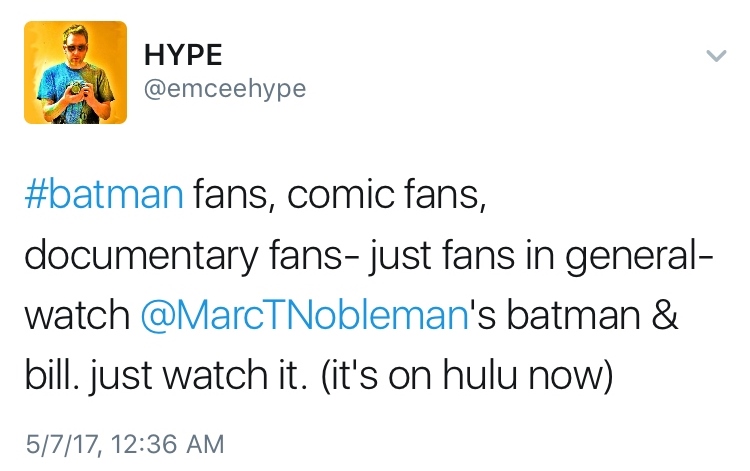The width and height of the screenshot is (750, 471).
Task: Click the words "comic fans,"
Action: pyautogui.click(x=387, y=198)
